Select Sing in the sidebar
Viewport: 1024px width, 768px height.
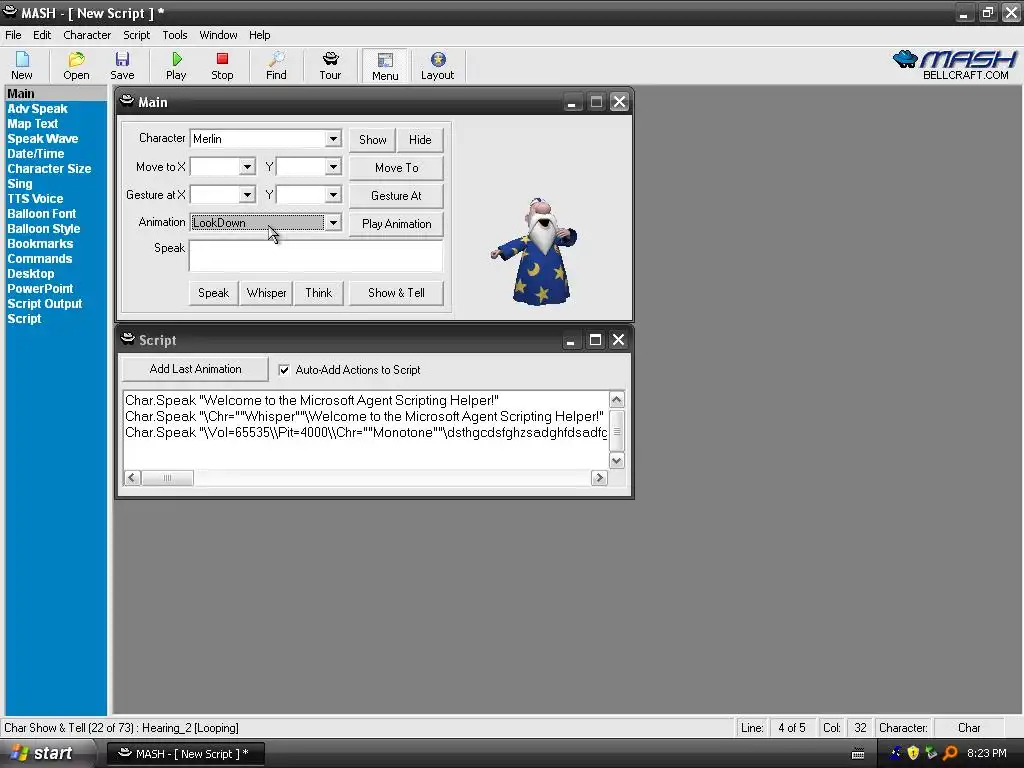[20, 184]
